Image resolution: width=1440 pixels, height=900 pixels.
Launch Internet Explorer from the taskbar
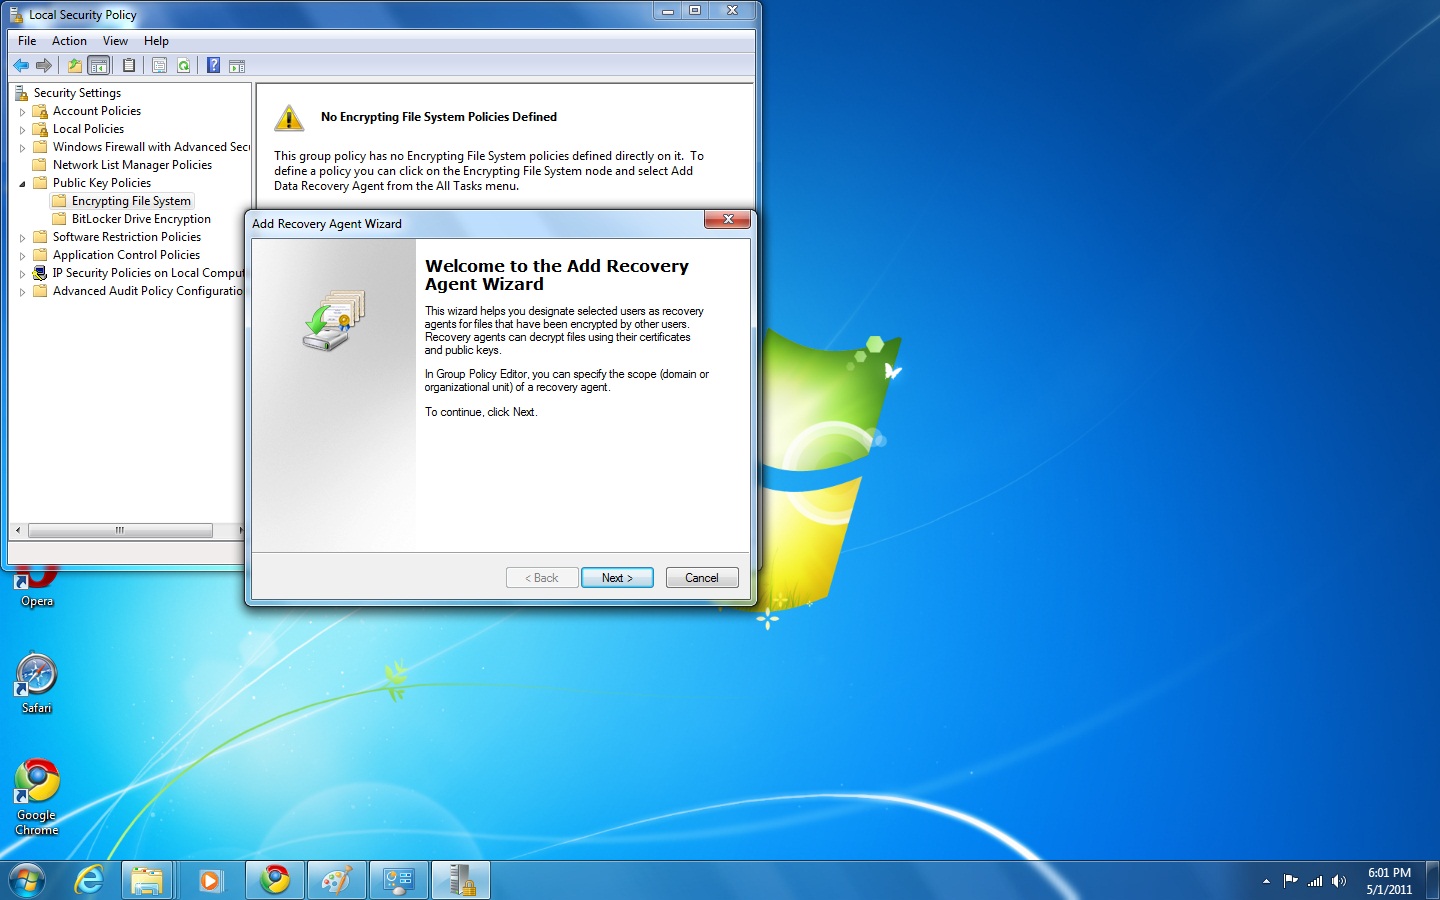[89, 881]
